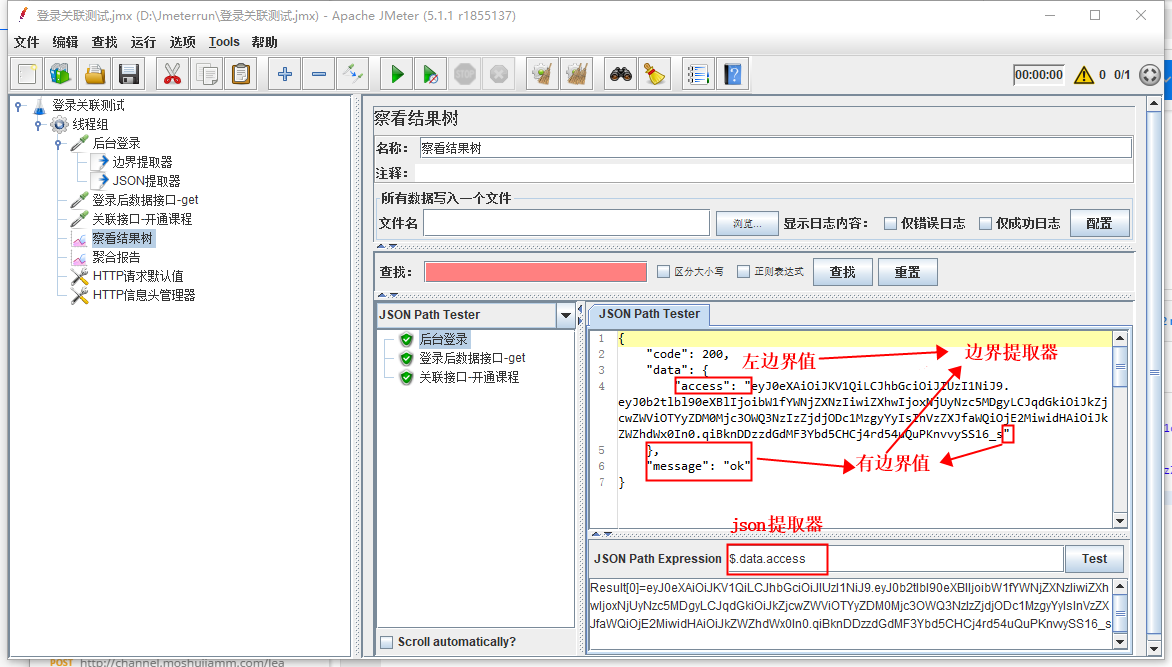1172x667 pixels.
Task: Open the 选项 menu
Action: coord(182,43)
